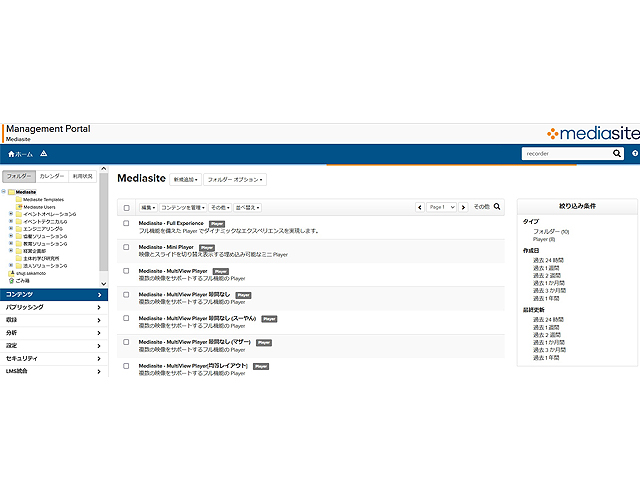Click the mediasite logo in header

pyautogui.click(x=593, y=133)
